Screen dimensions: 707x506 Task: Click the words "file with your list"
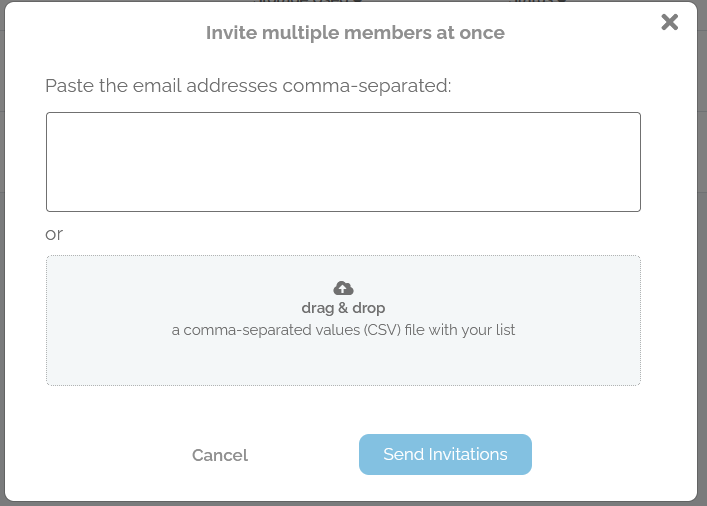[x=459, y=330]
